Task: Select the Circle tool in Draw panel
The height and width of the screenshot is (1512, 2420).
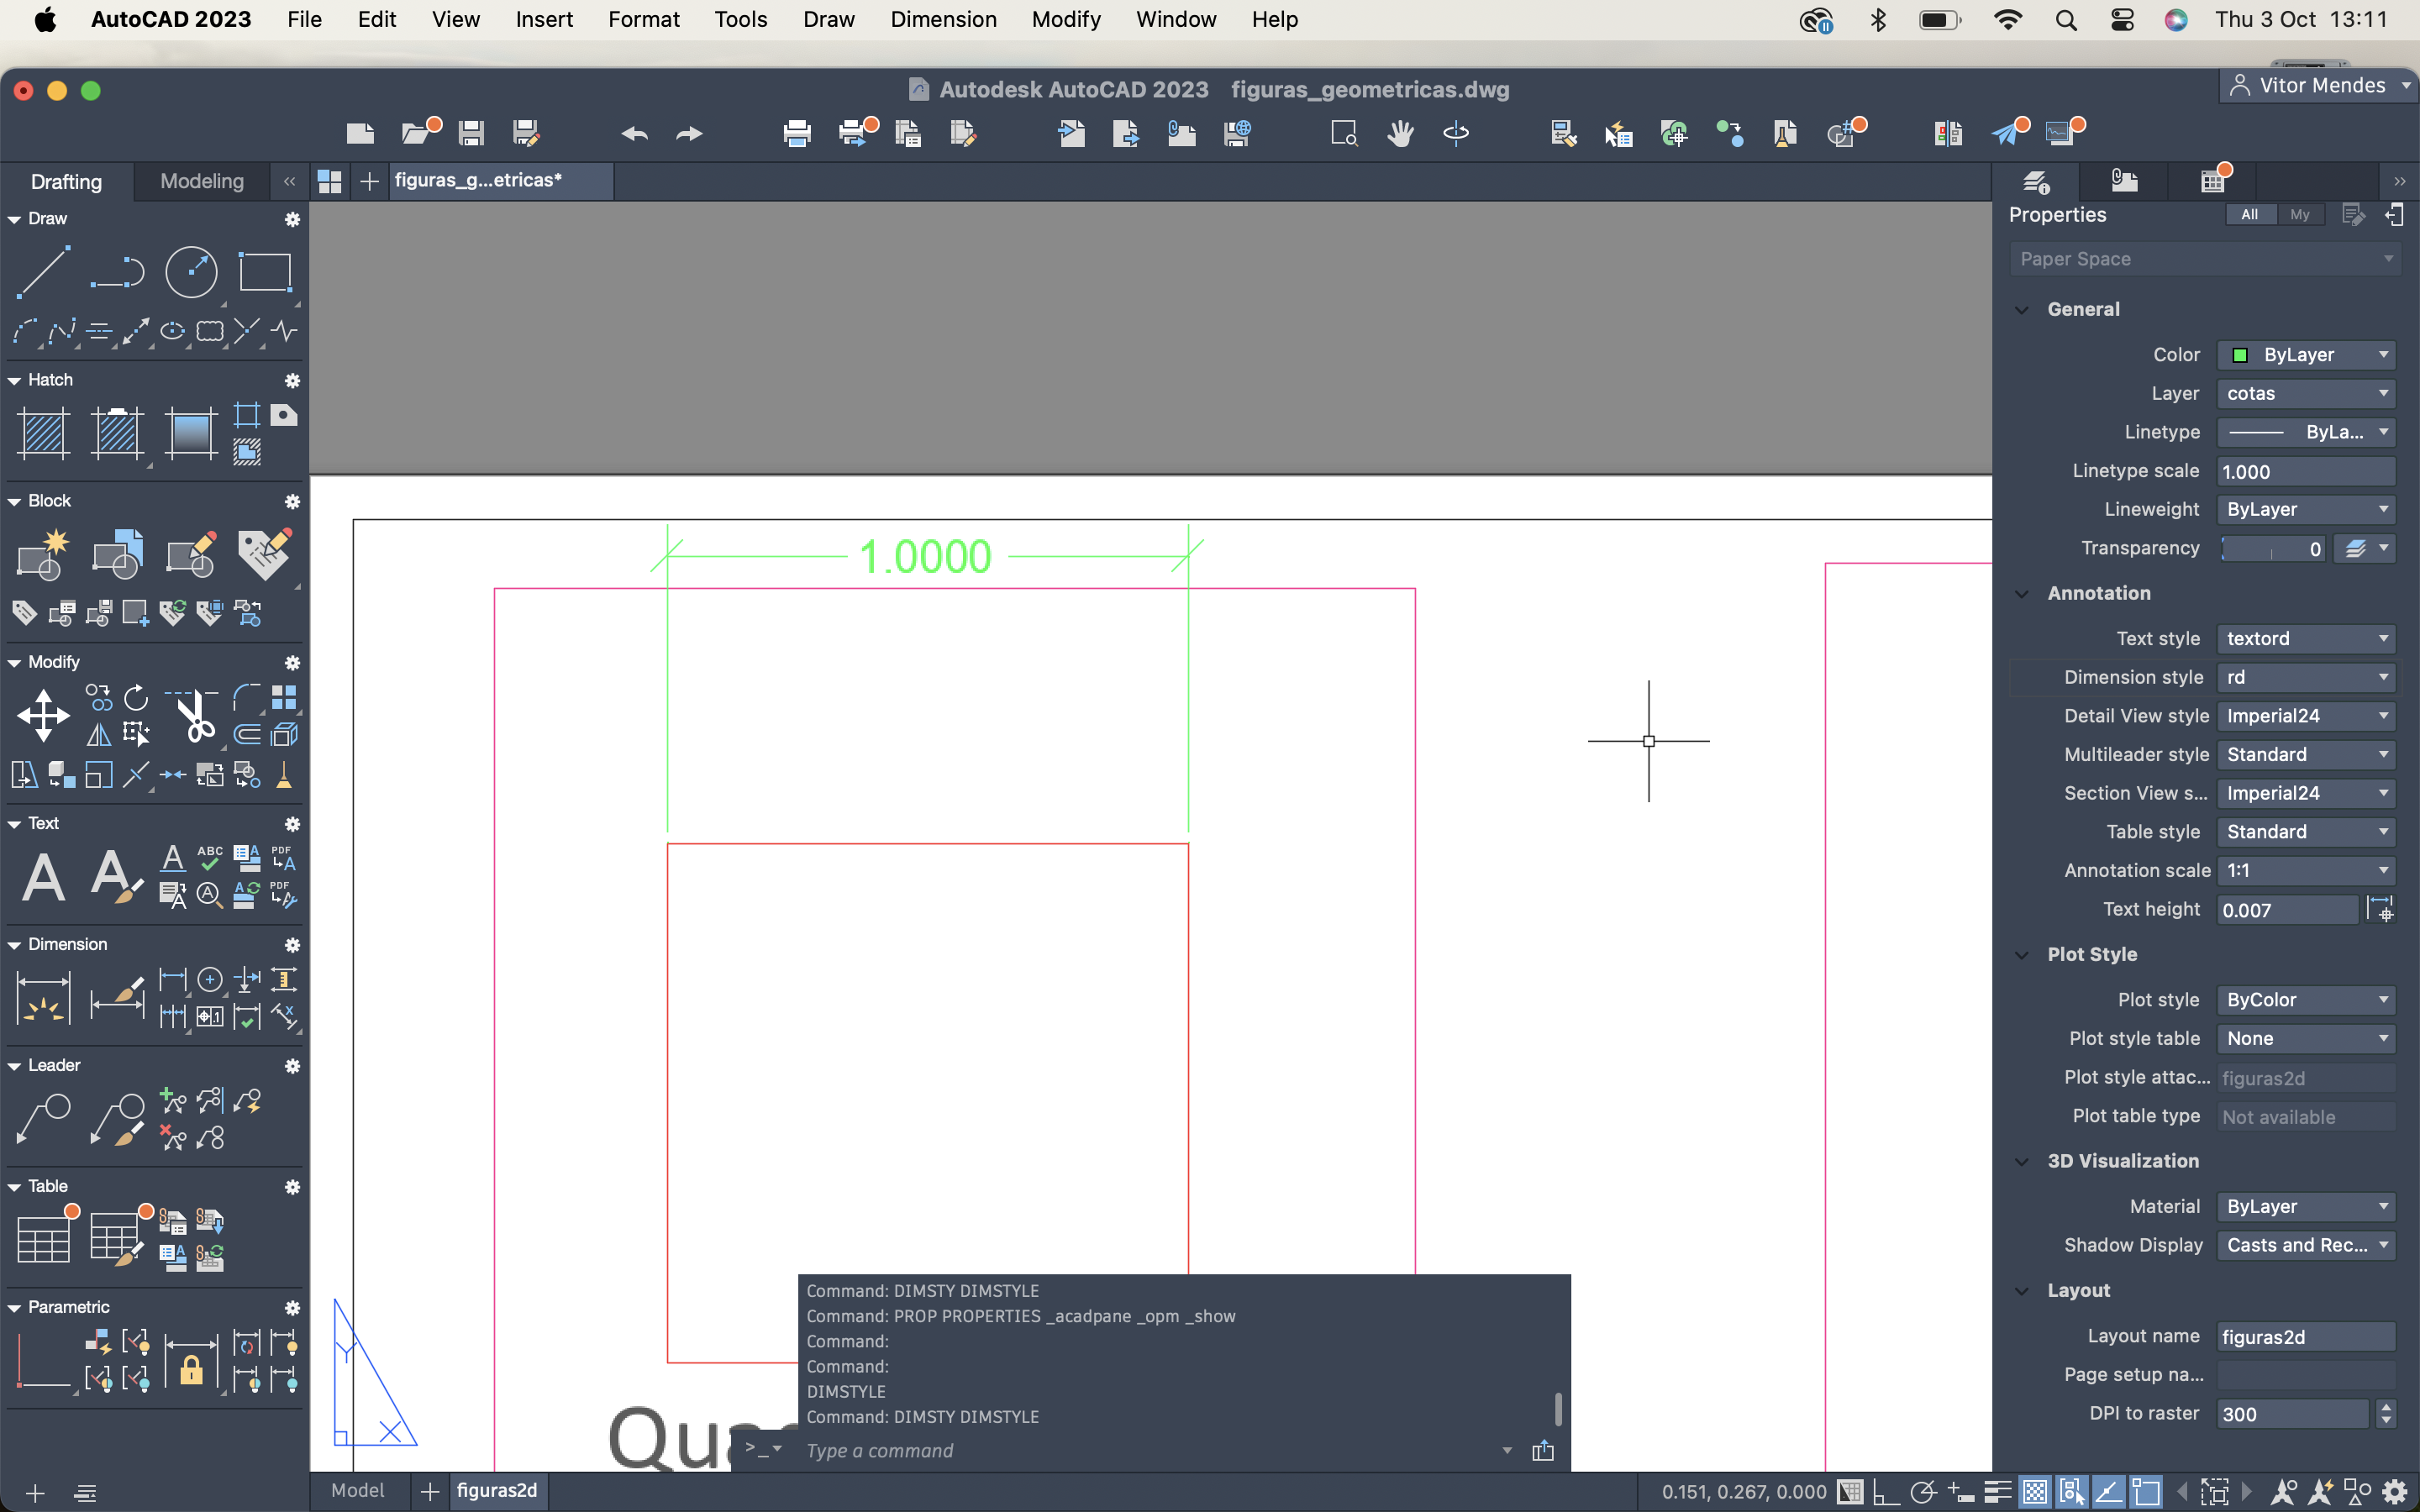Action: [190, 272]
